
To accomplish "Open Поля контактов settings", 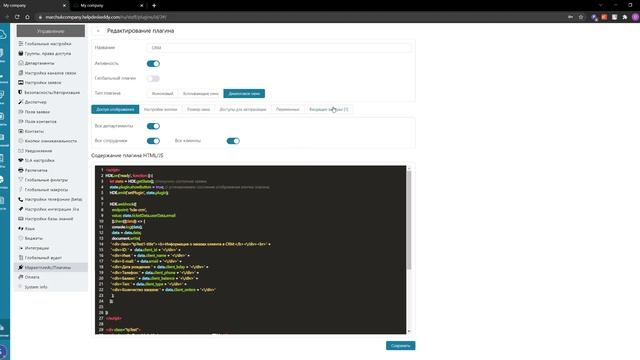I will coord(40,122).
